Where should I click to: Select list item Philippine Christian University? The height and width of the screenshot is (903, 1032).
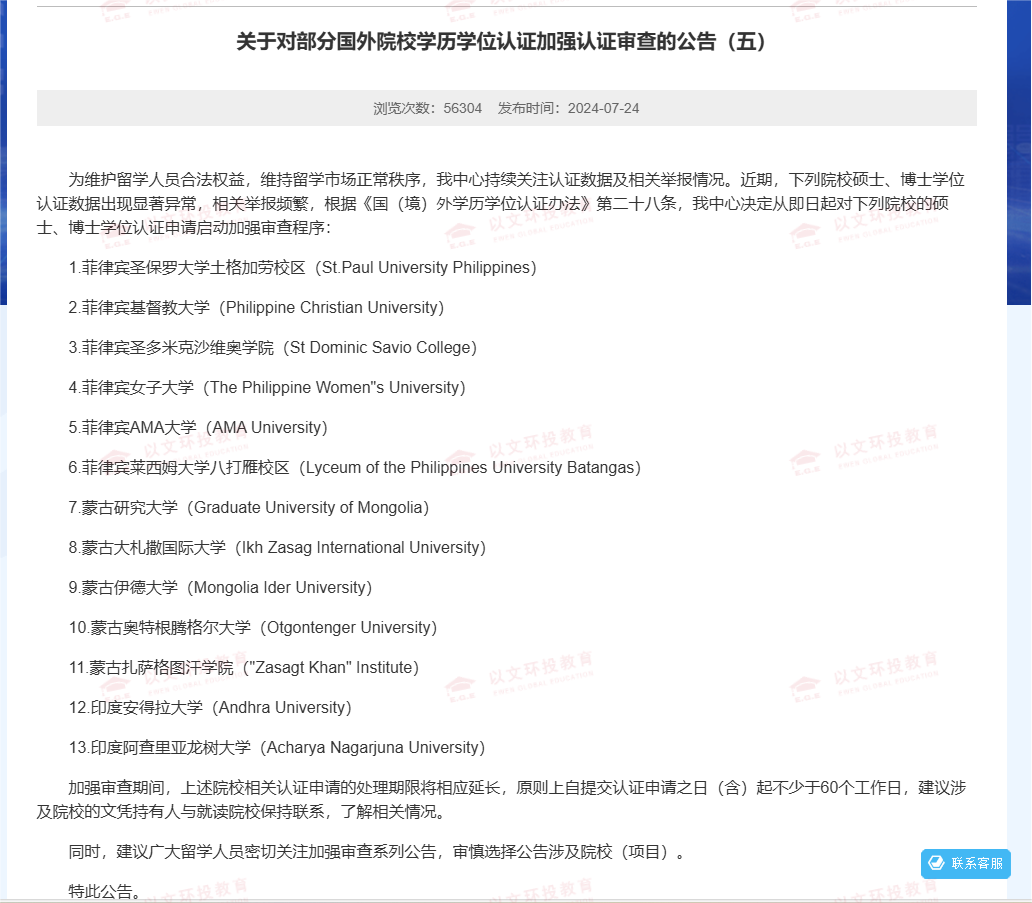click(x=257, y=308)
